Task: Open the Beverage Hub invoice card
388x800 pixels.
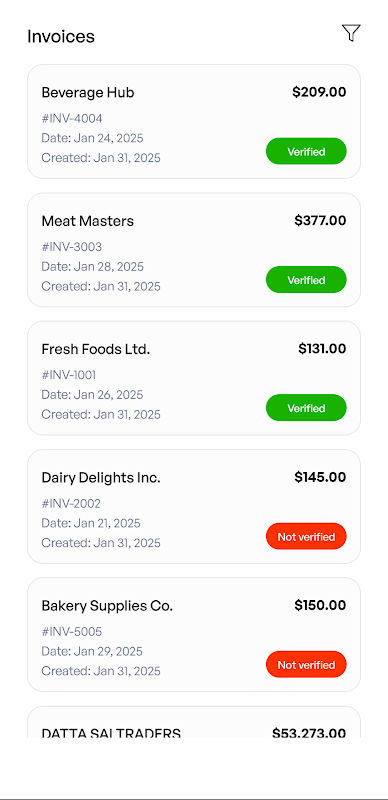Action: pyautogui.click(x=194, y=121)
